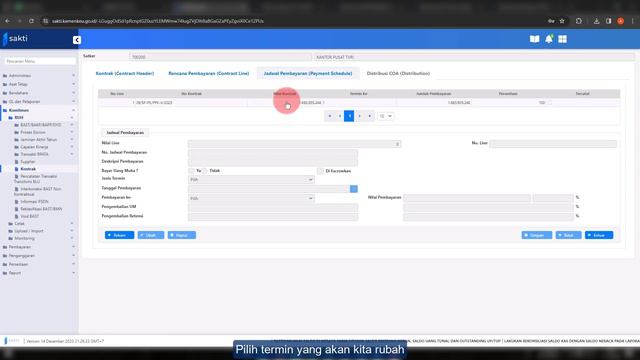Select the Tidak radio for Bayar Uang Muka
Image resolution: width=640 pixels, height=360 pixels.
[204, 171]
